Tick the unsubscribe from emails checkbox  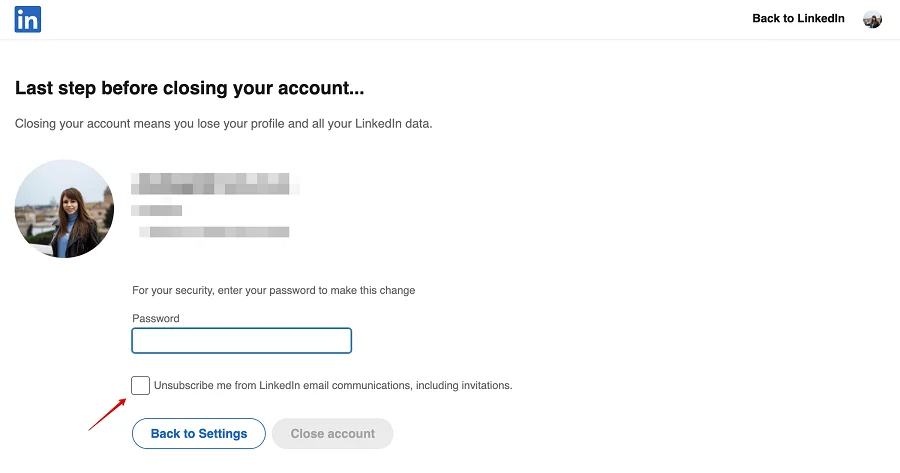141,385
